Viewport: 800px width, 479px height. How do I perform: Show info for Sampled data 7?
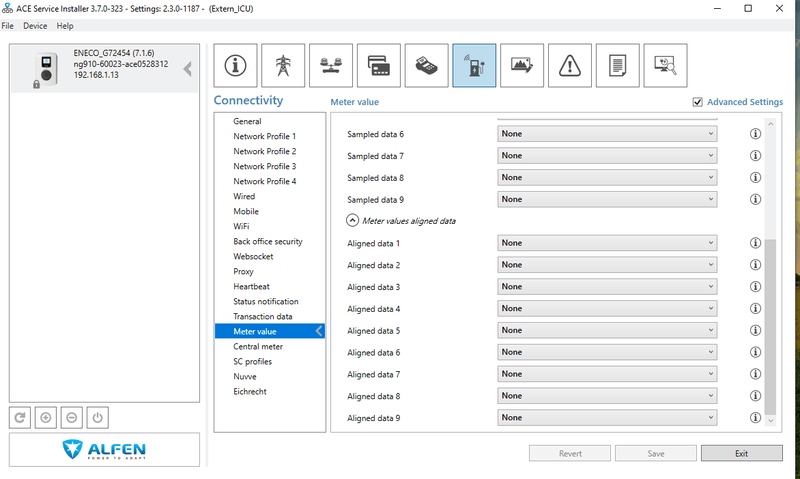click(756, 156)
